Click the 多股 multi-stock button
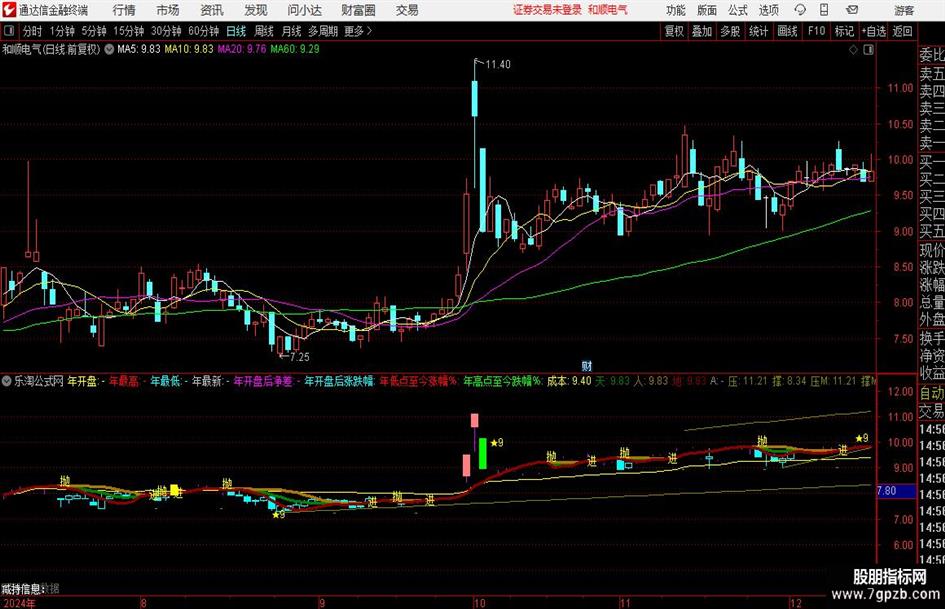 tap(730, 31)
